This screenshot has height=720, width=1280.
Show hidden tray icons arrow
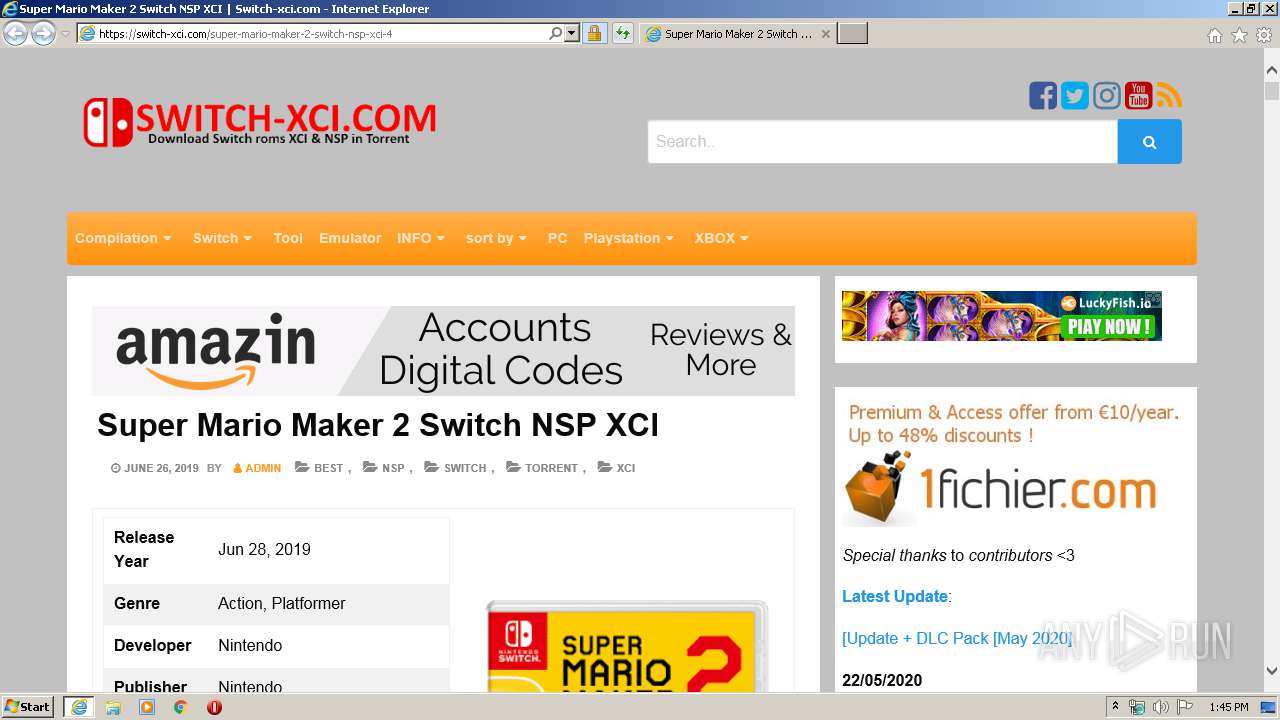coord(1115,707)
